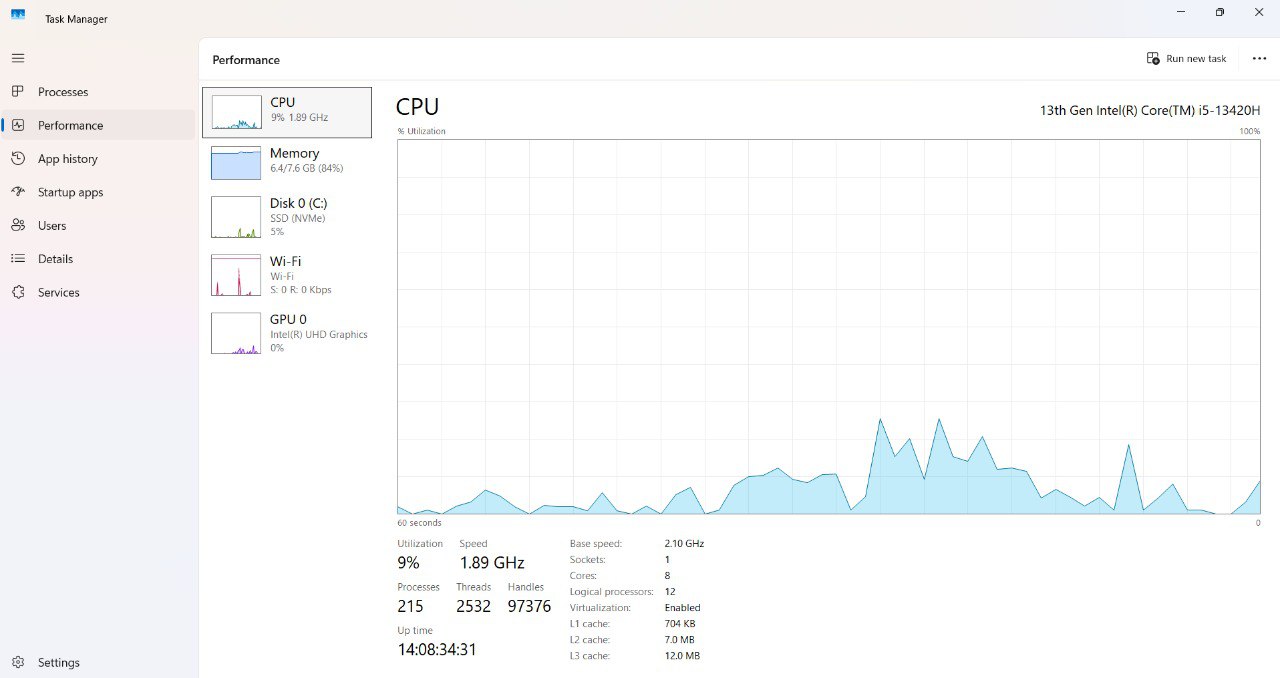
Task: Collapse the navigation pane with the hamburger icon
Action: pyautogui.click(x=17, y=57)
